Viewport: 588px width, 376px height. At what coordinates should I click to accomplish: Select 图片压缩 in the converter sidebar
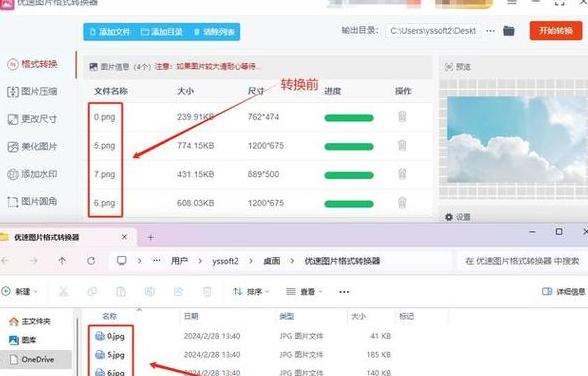[33, 91]
